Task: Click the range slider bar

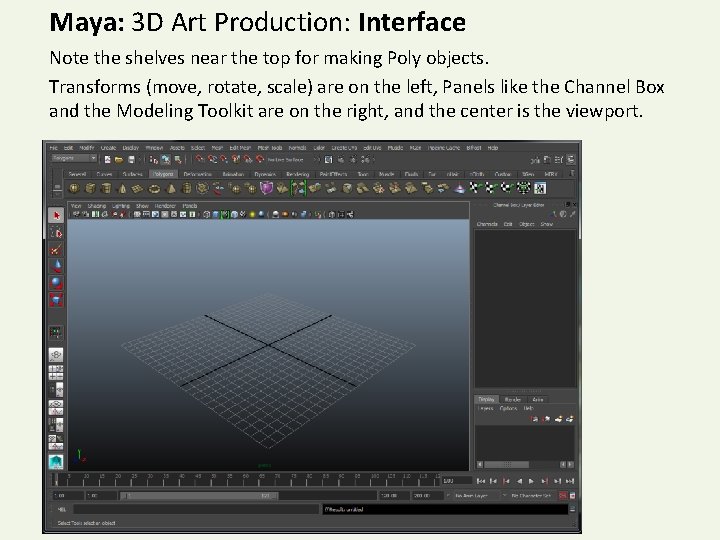Action: tap(199, 496)
